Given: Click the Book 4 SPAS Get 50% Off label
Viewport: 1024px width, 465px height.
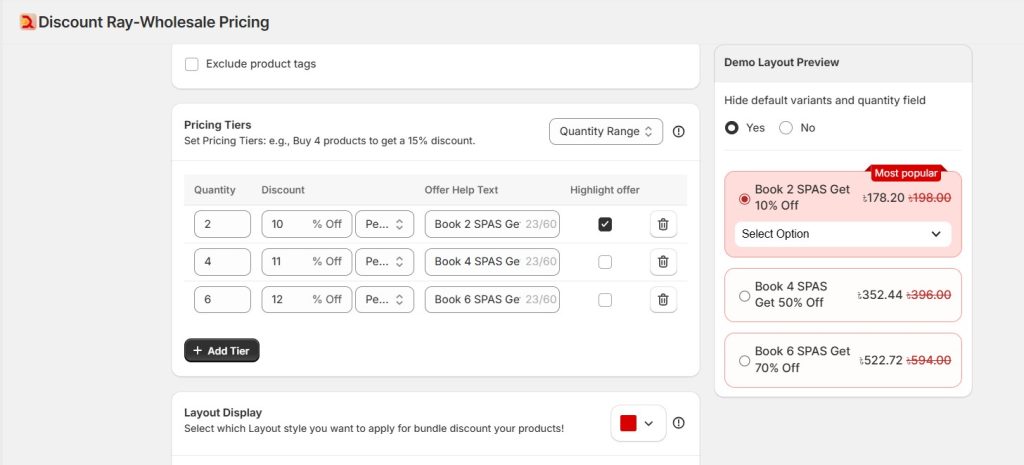Looking at the screenshot, I should [x=791, y=295].
